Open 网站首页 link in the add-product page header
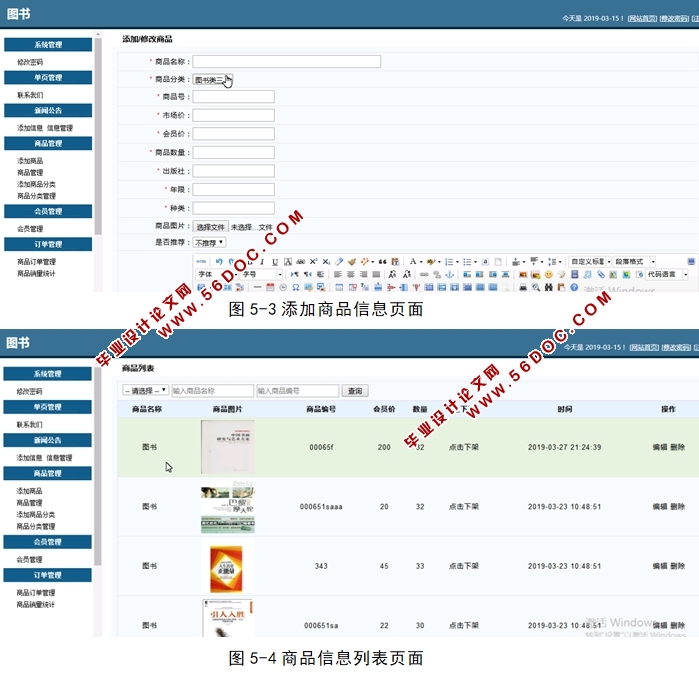This screenshot has height=673, width=699. (x=642, y=18)
